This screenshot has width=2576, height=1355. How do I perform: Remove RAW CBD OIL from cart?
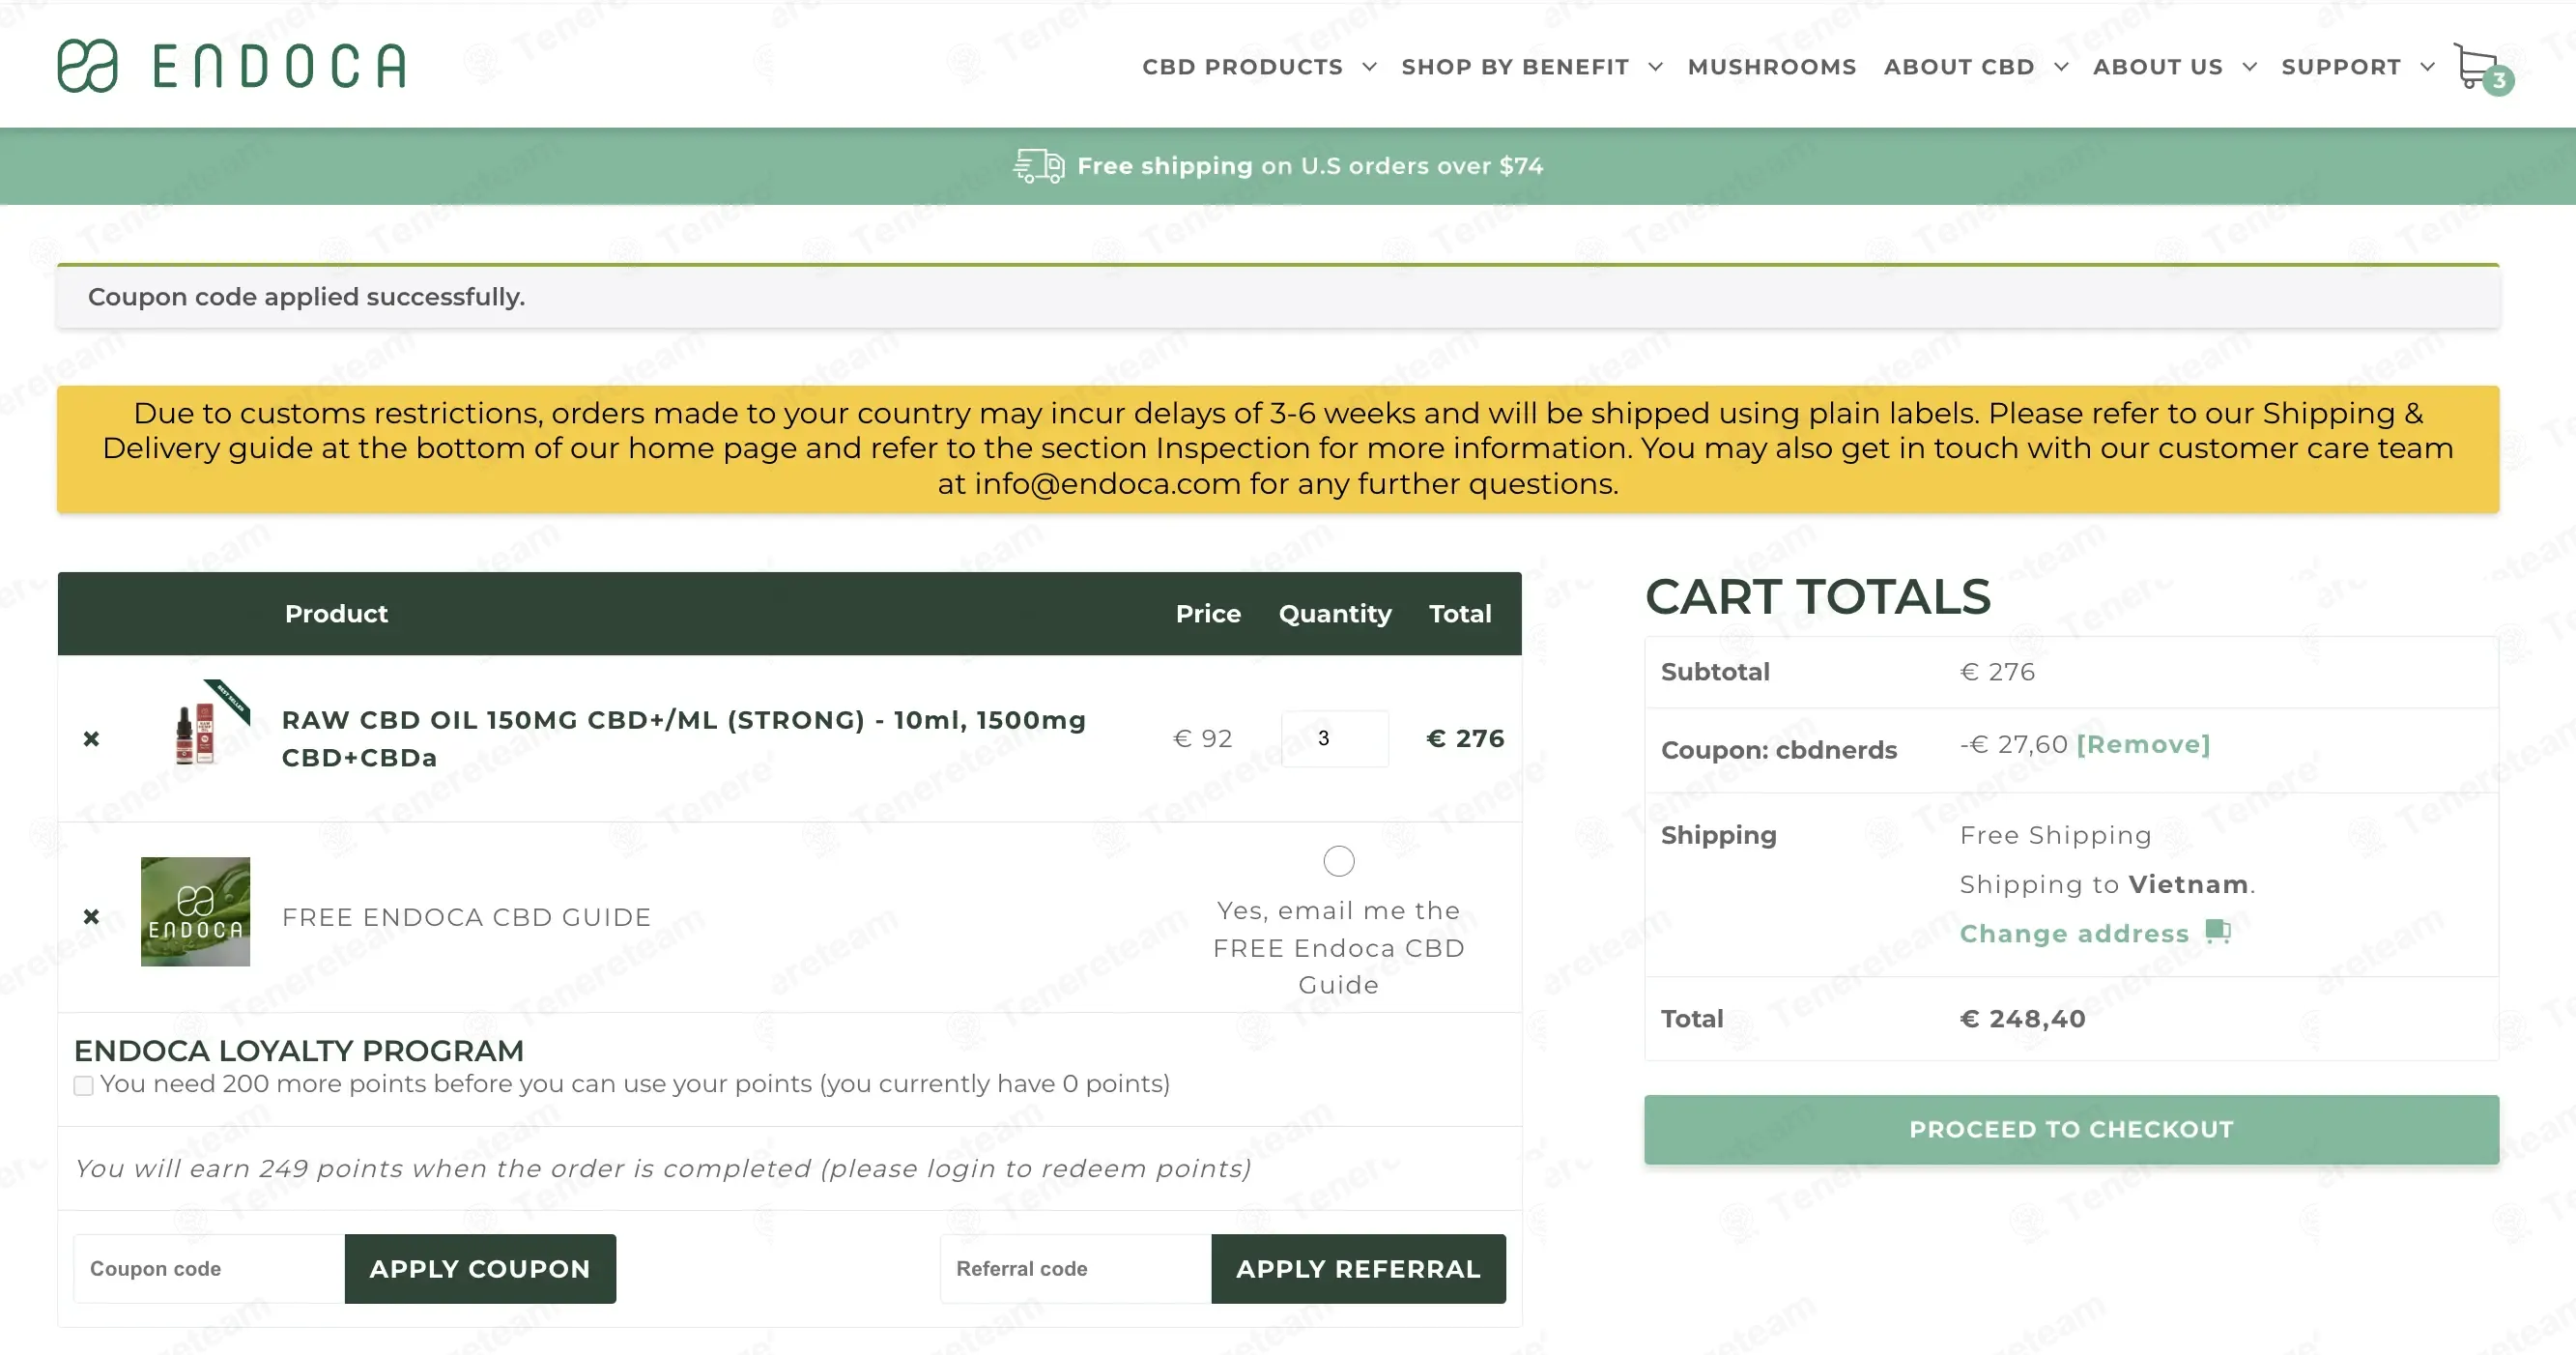point(91,739)
